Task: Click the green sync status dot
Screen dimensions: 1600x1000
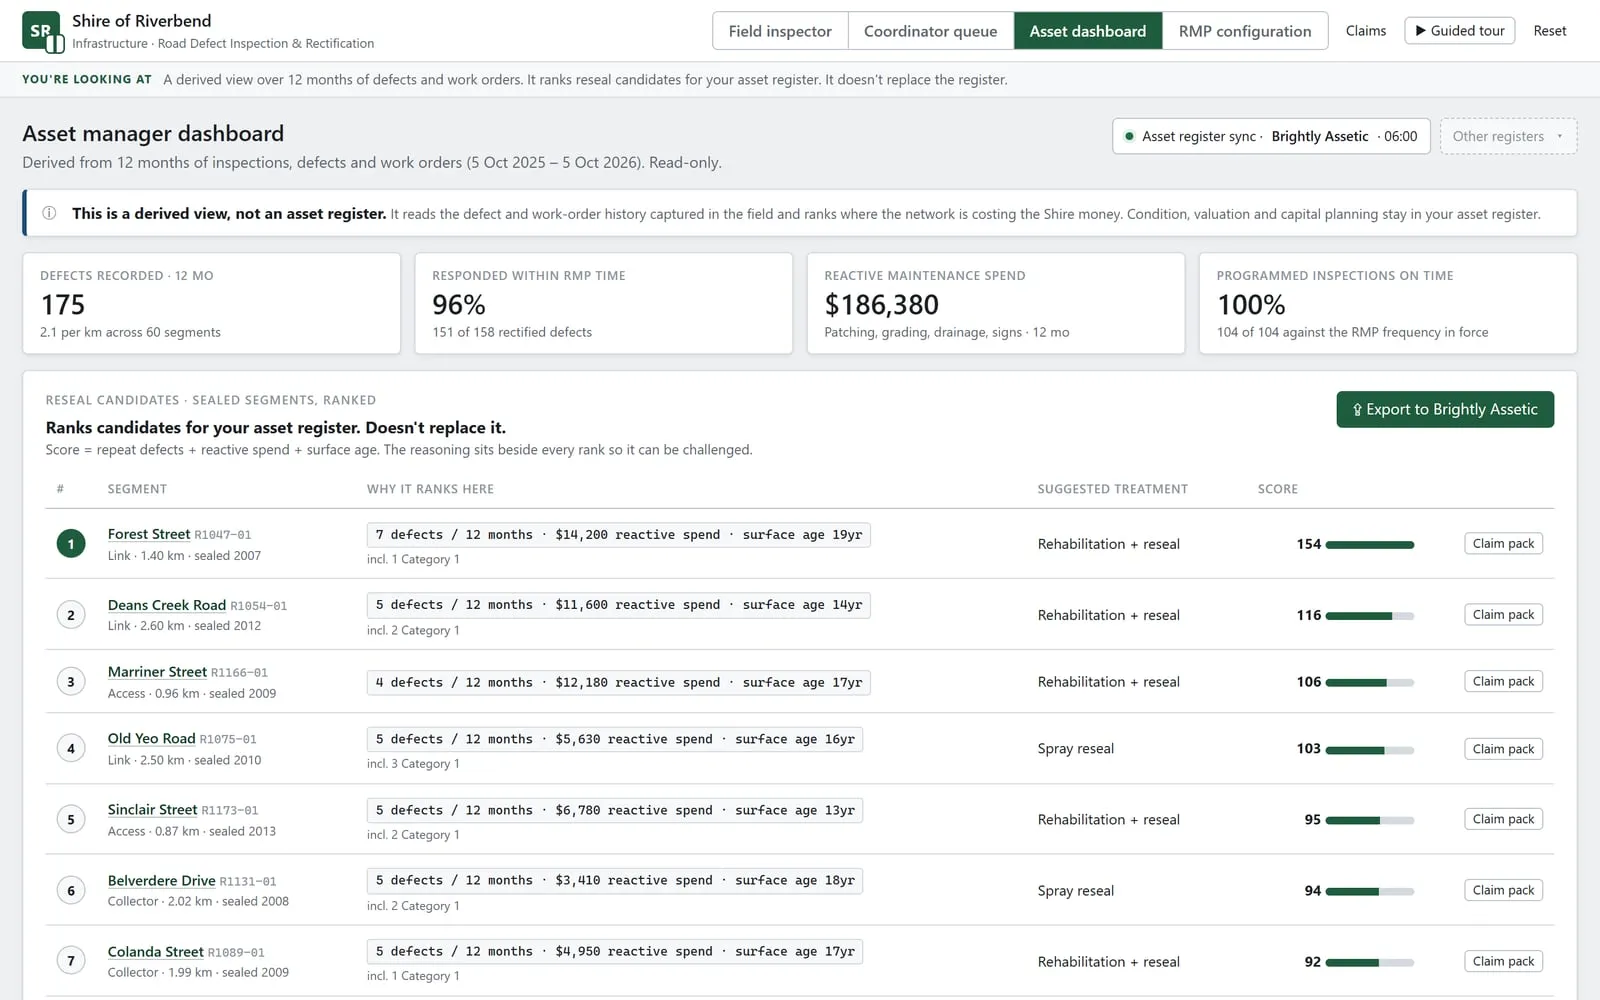Action: click(x=1129, y=136)
